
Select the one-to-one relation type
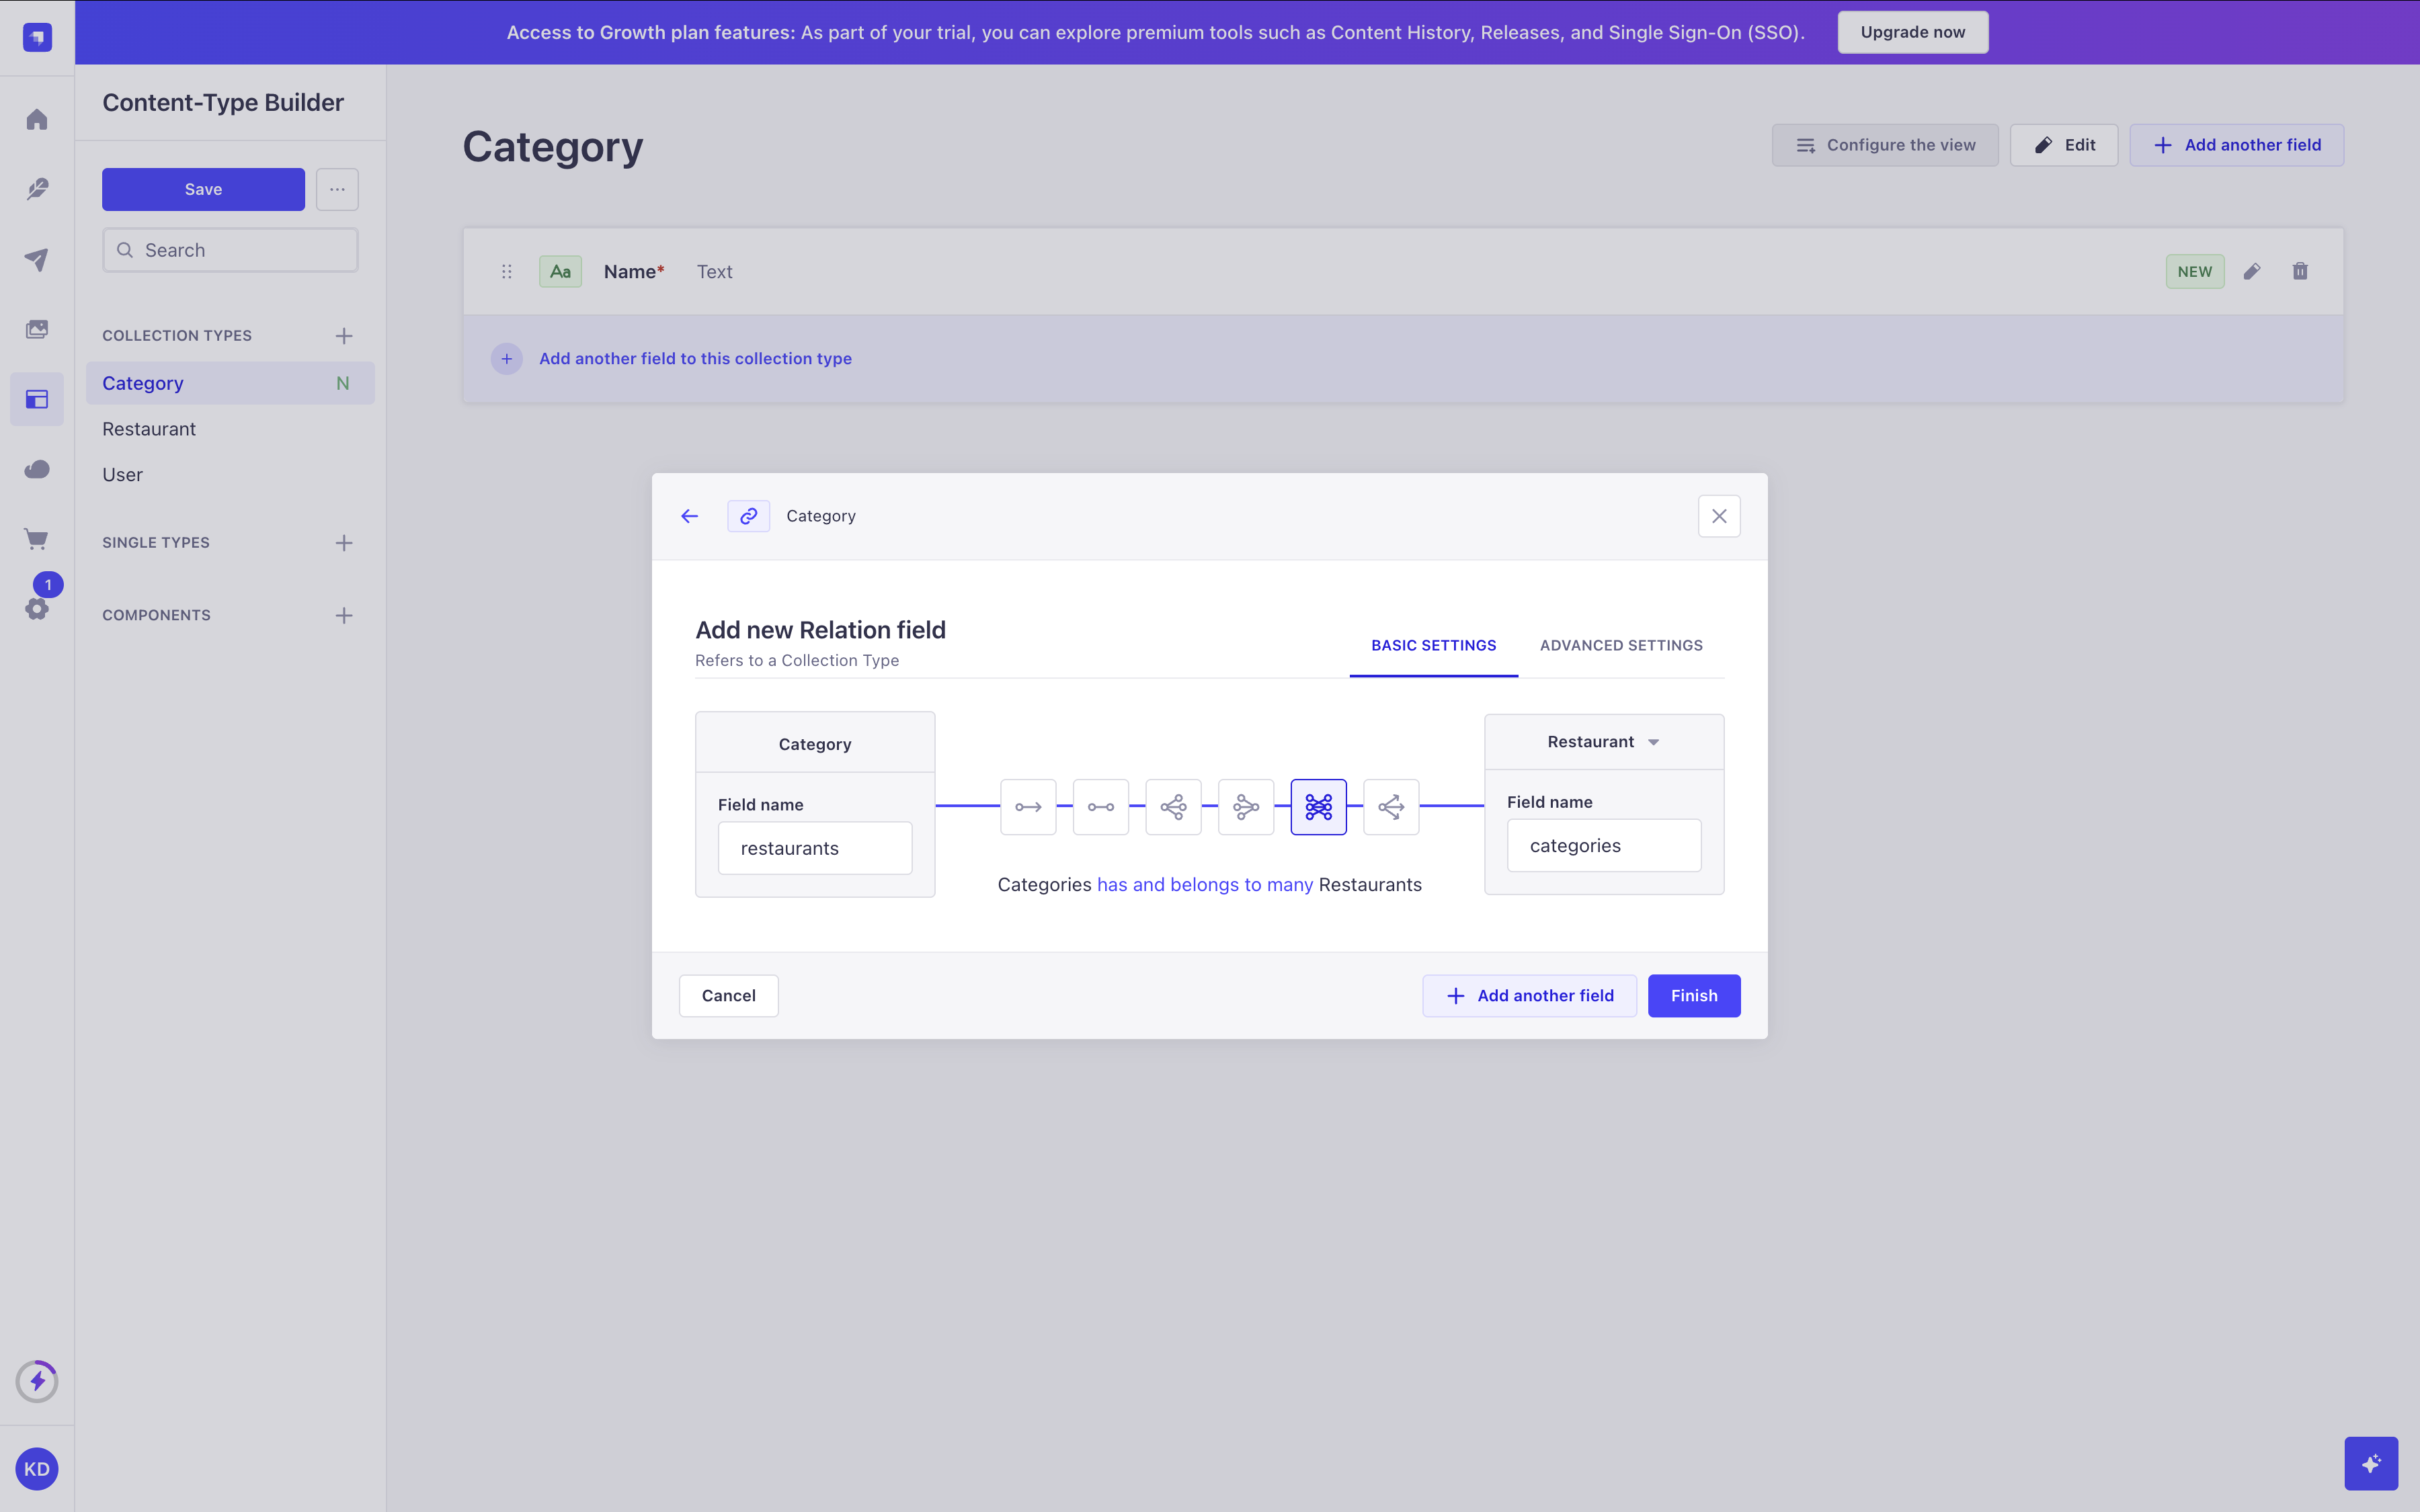(x=1101, y=807)
